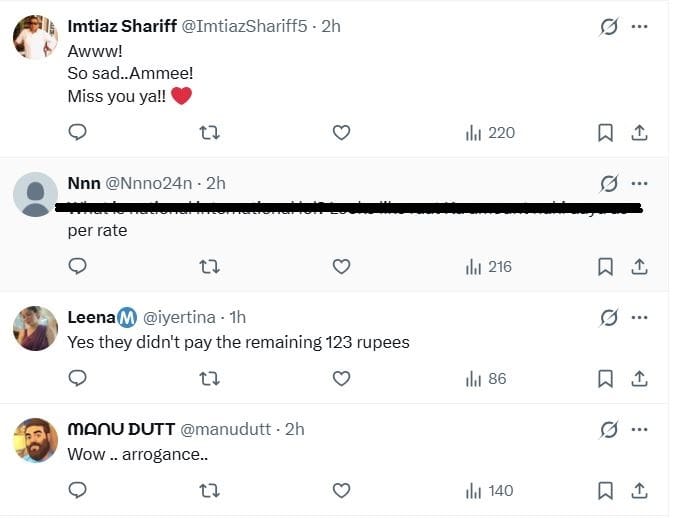
Task: Open Leena's profile via @iyertina handle
Action: point(182,317)
